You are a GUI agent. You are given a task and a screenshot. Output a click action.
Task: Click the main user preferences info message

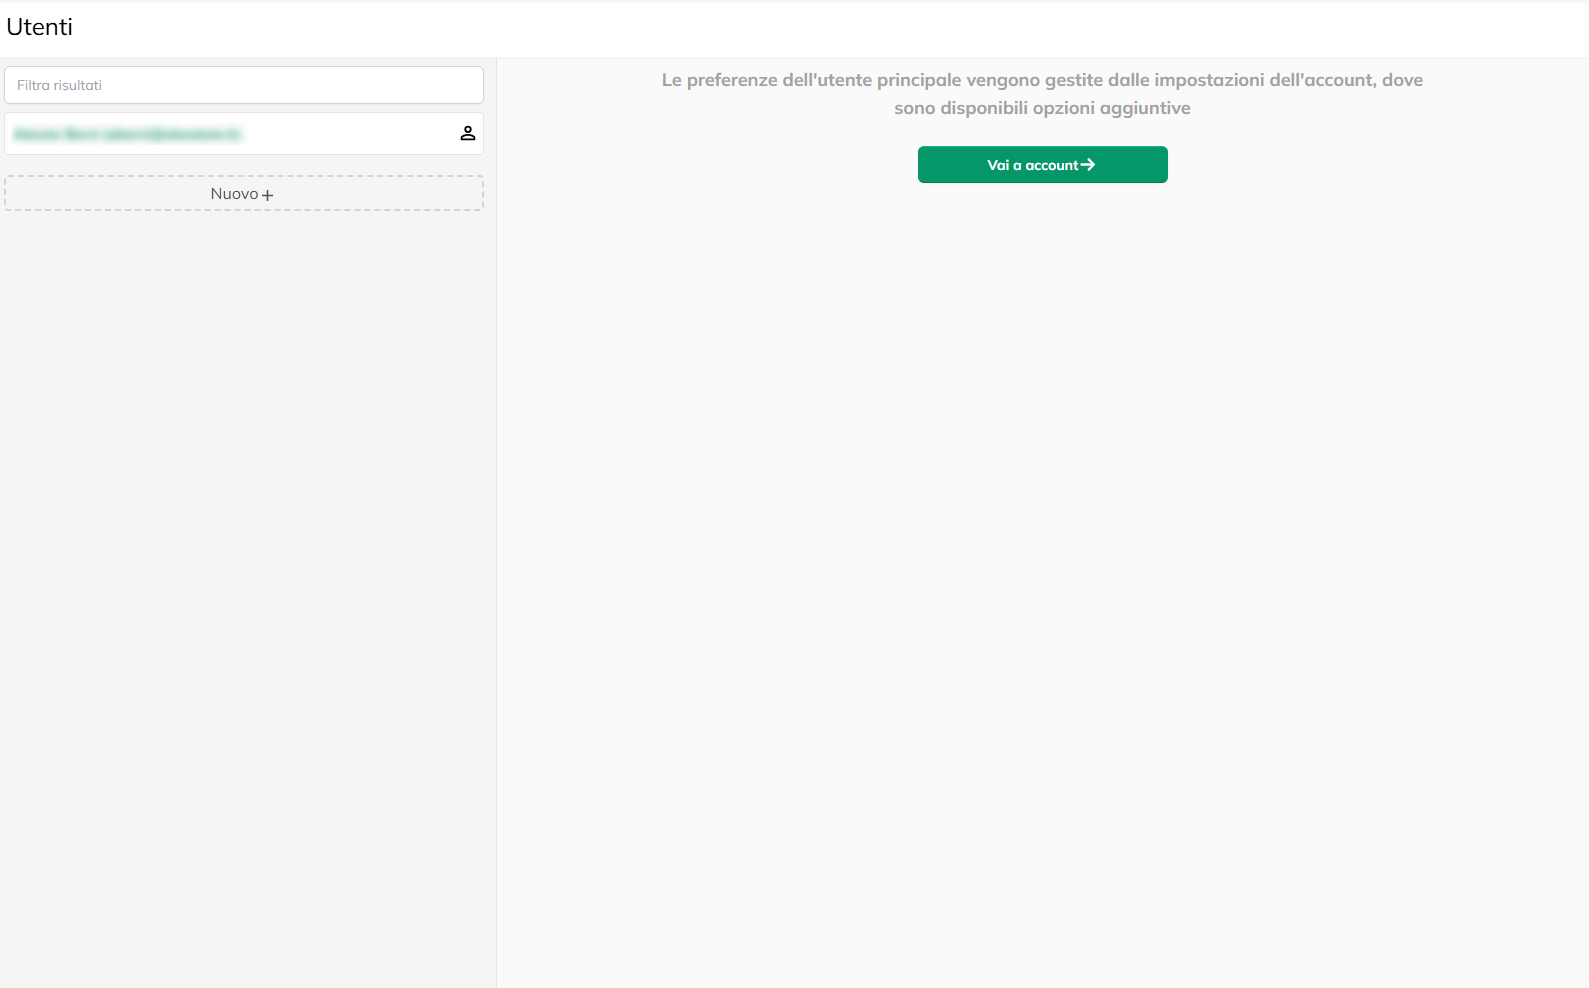(1042, 81)
